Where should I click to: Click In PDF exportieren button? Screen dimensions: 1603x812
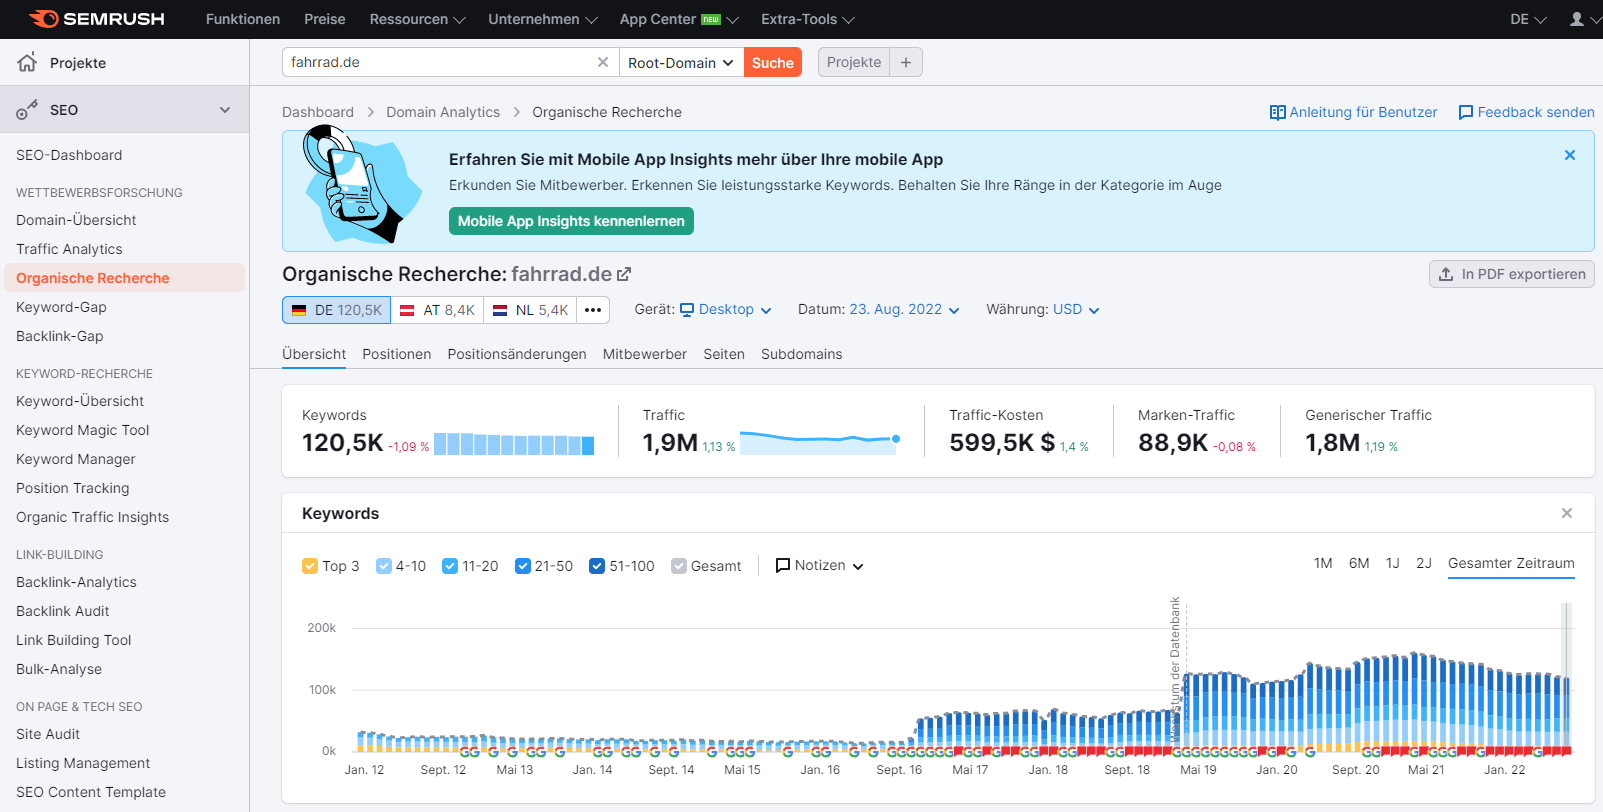click(1512, 274)
